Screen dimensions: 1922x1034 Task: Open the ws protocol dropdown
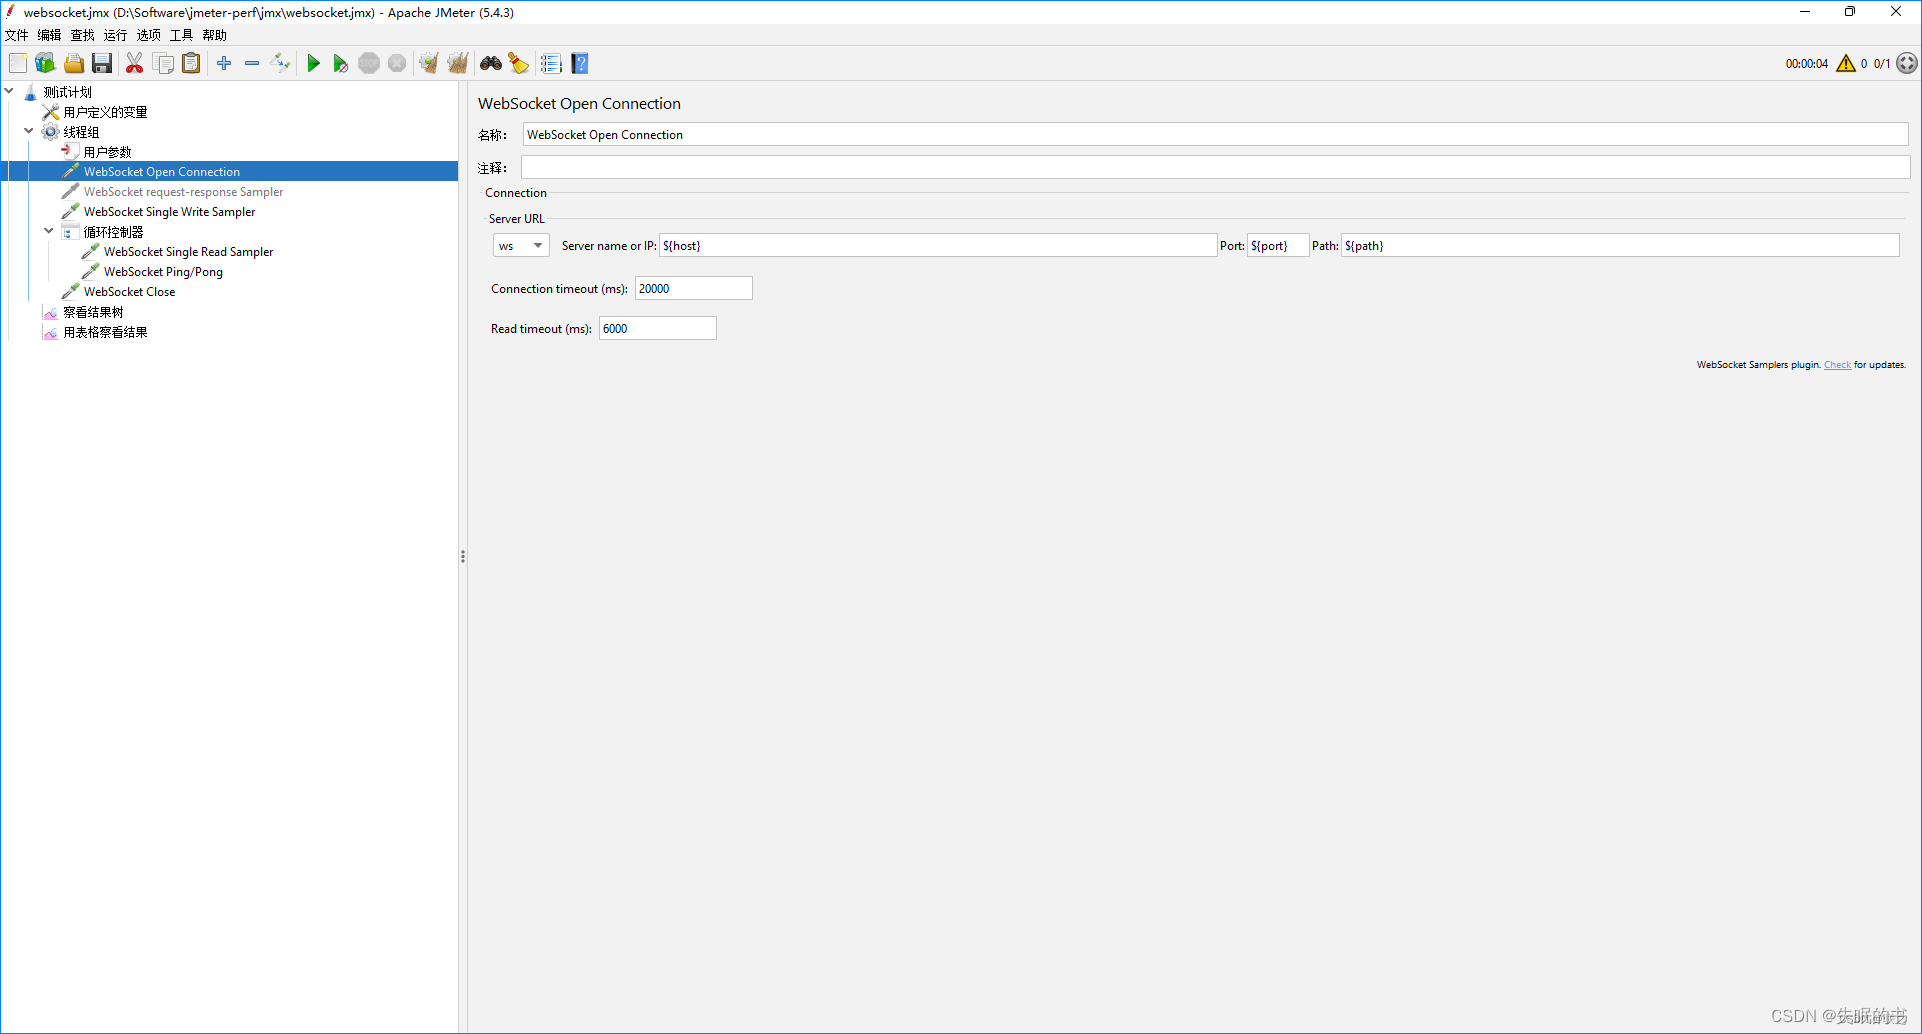[x=521, y=246]
